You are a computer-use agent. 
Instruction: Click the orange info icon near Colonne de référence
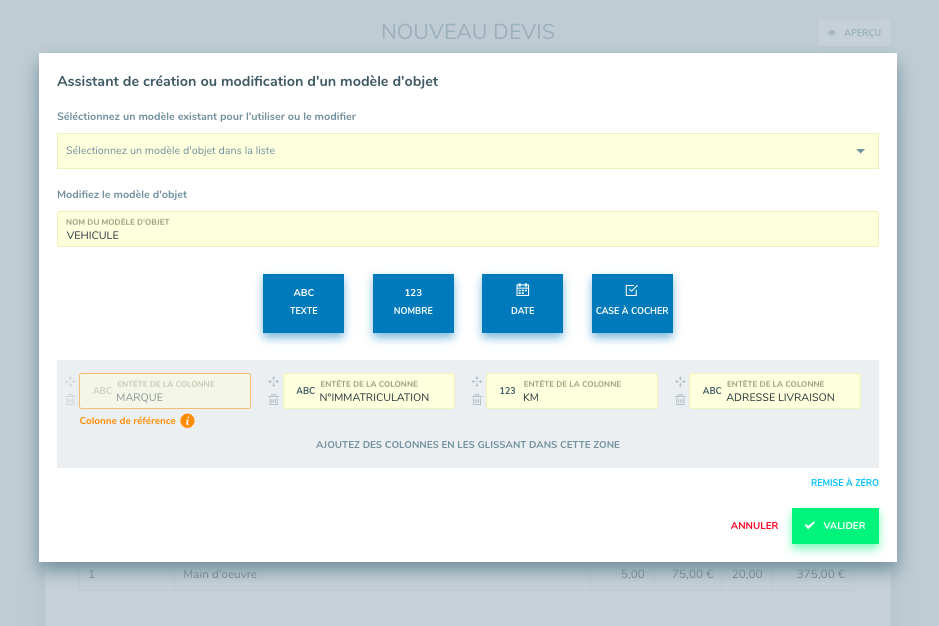187,421
